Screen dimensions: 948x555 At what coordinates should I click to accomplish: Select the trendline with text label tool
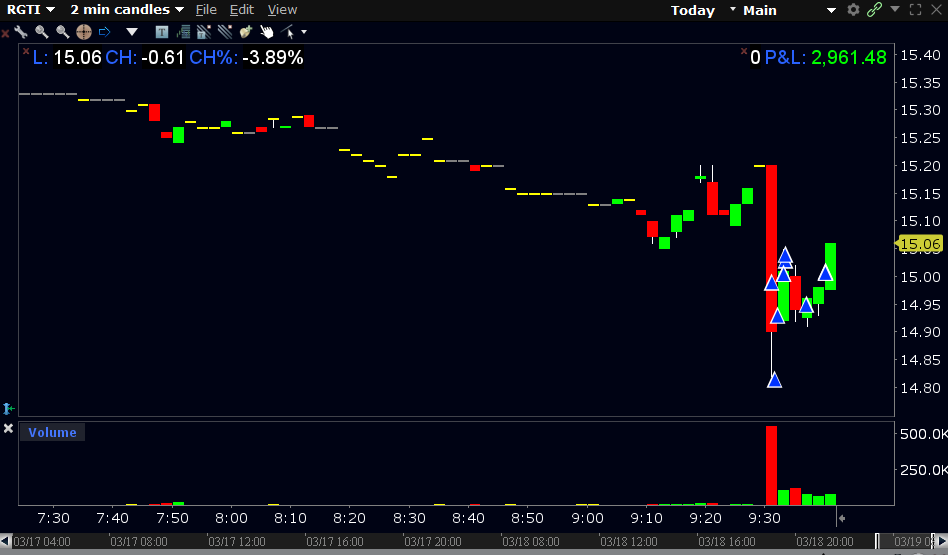coord(204,32)
